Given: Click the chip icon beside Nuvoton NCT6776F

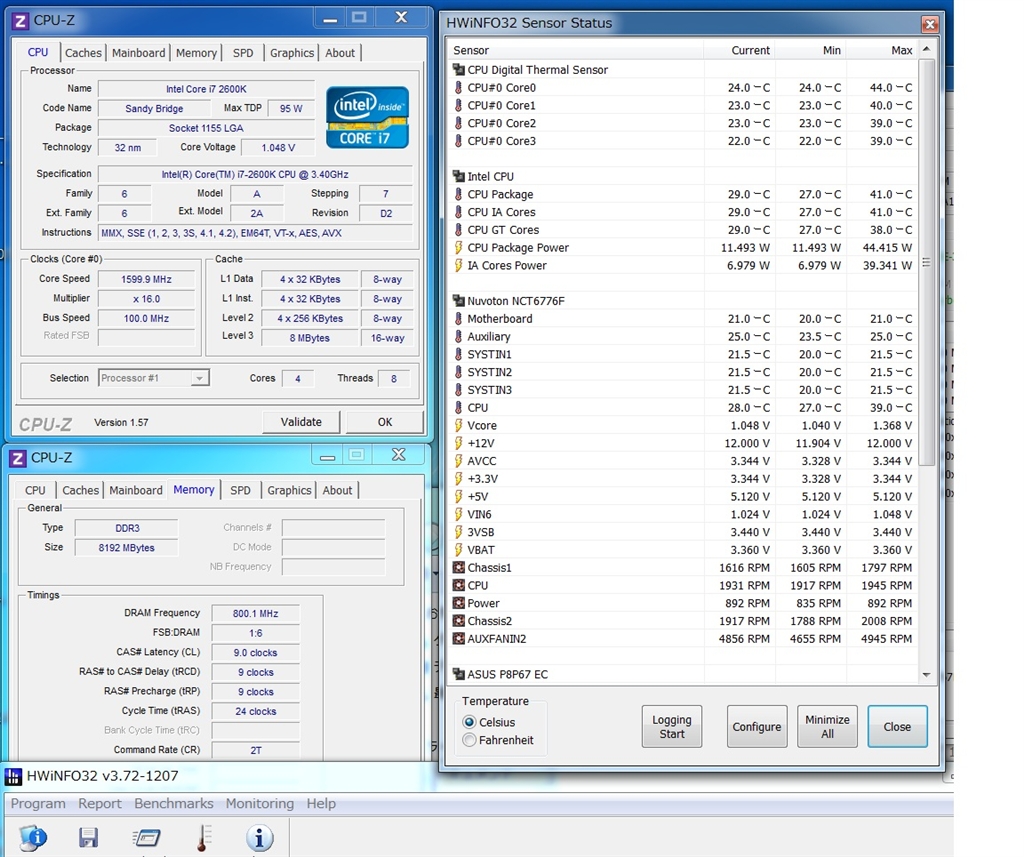Looking at the screenshot, I should pos(459,301).
